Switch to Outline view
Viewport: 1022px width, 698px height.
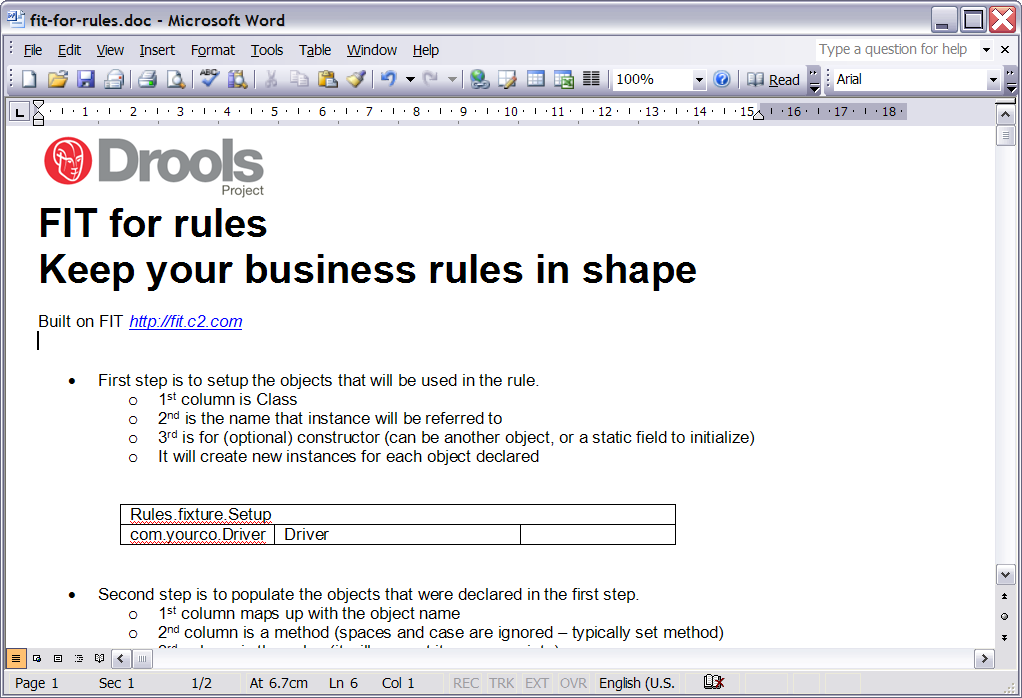pyautogui.click(x=79, y=659)
